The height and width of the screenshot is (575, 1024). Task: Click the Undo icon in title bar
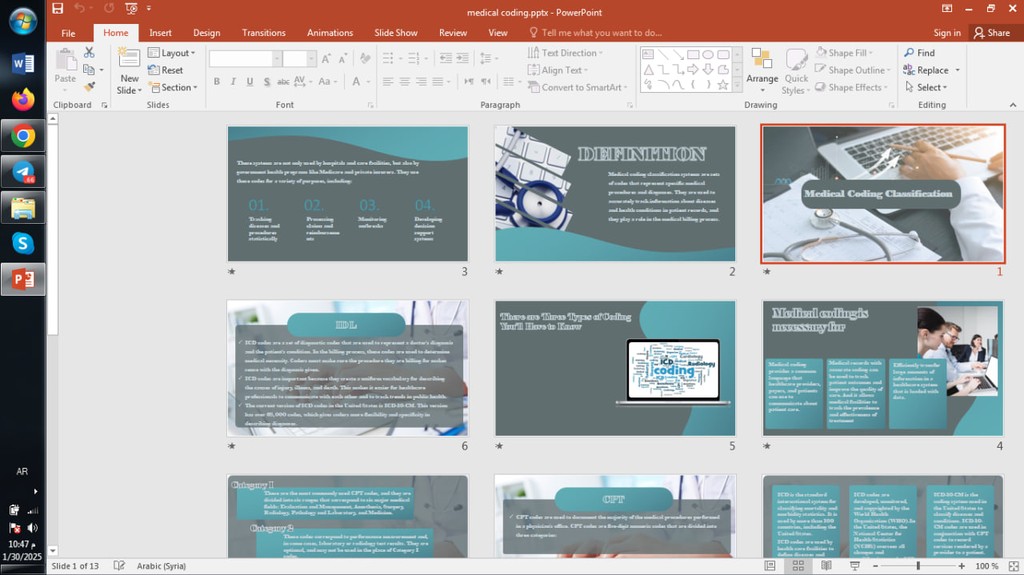tap(80, 8)
